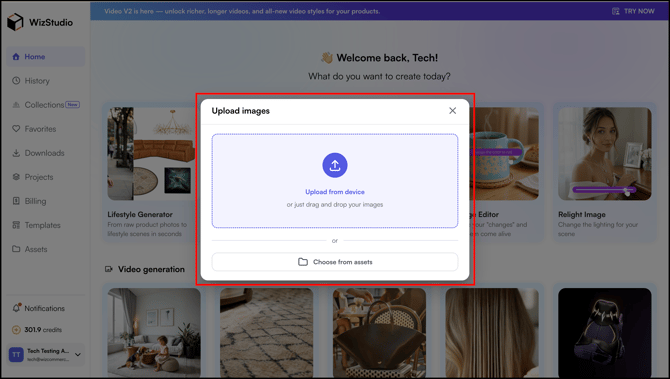Open the patterned rug video thumbnail
The height and width of the screenshot is (379, 670).
[x=267, y=332]
